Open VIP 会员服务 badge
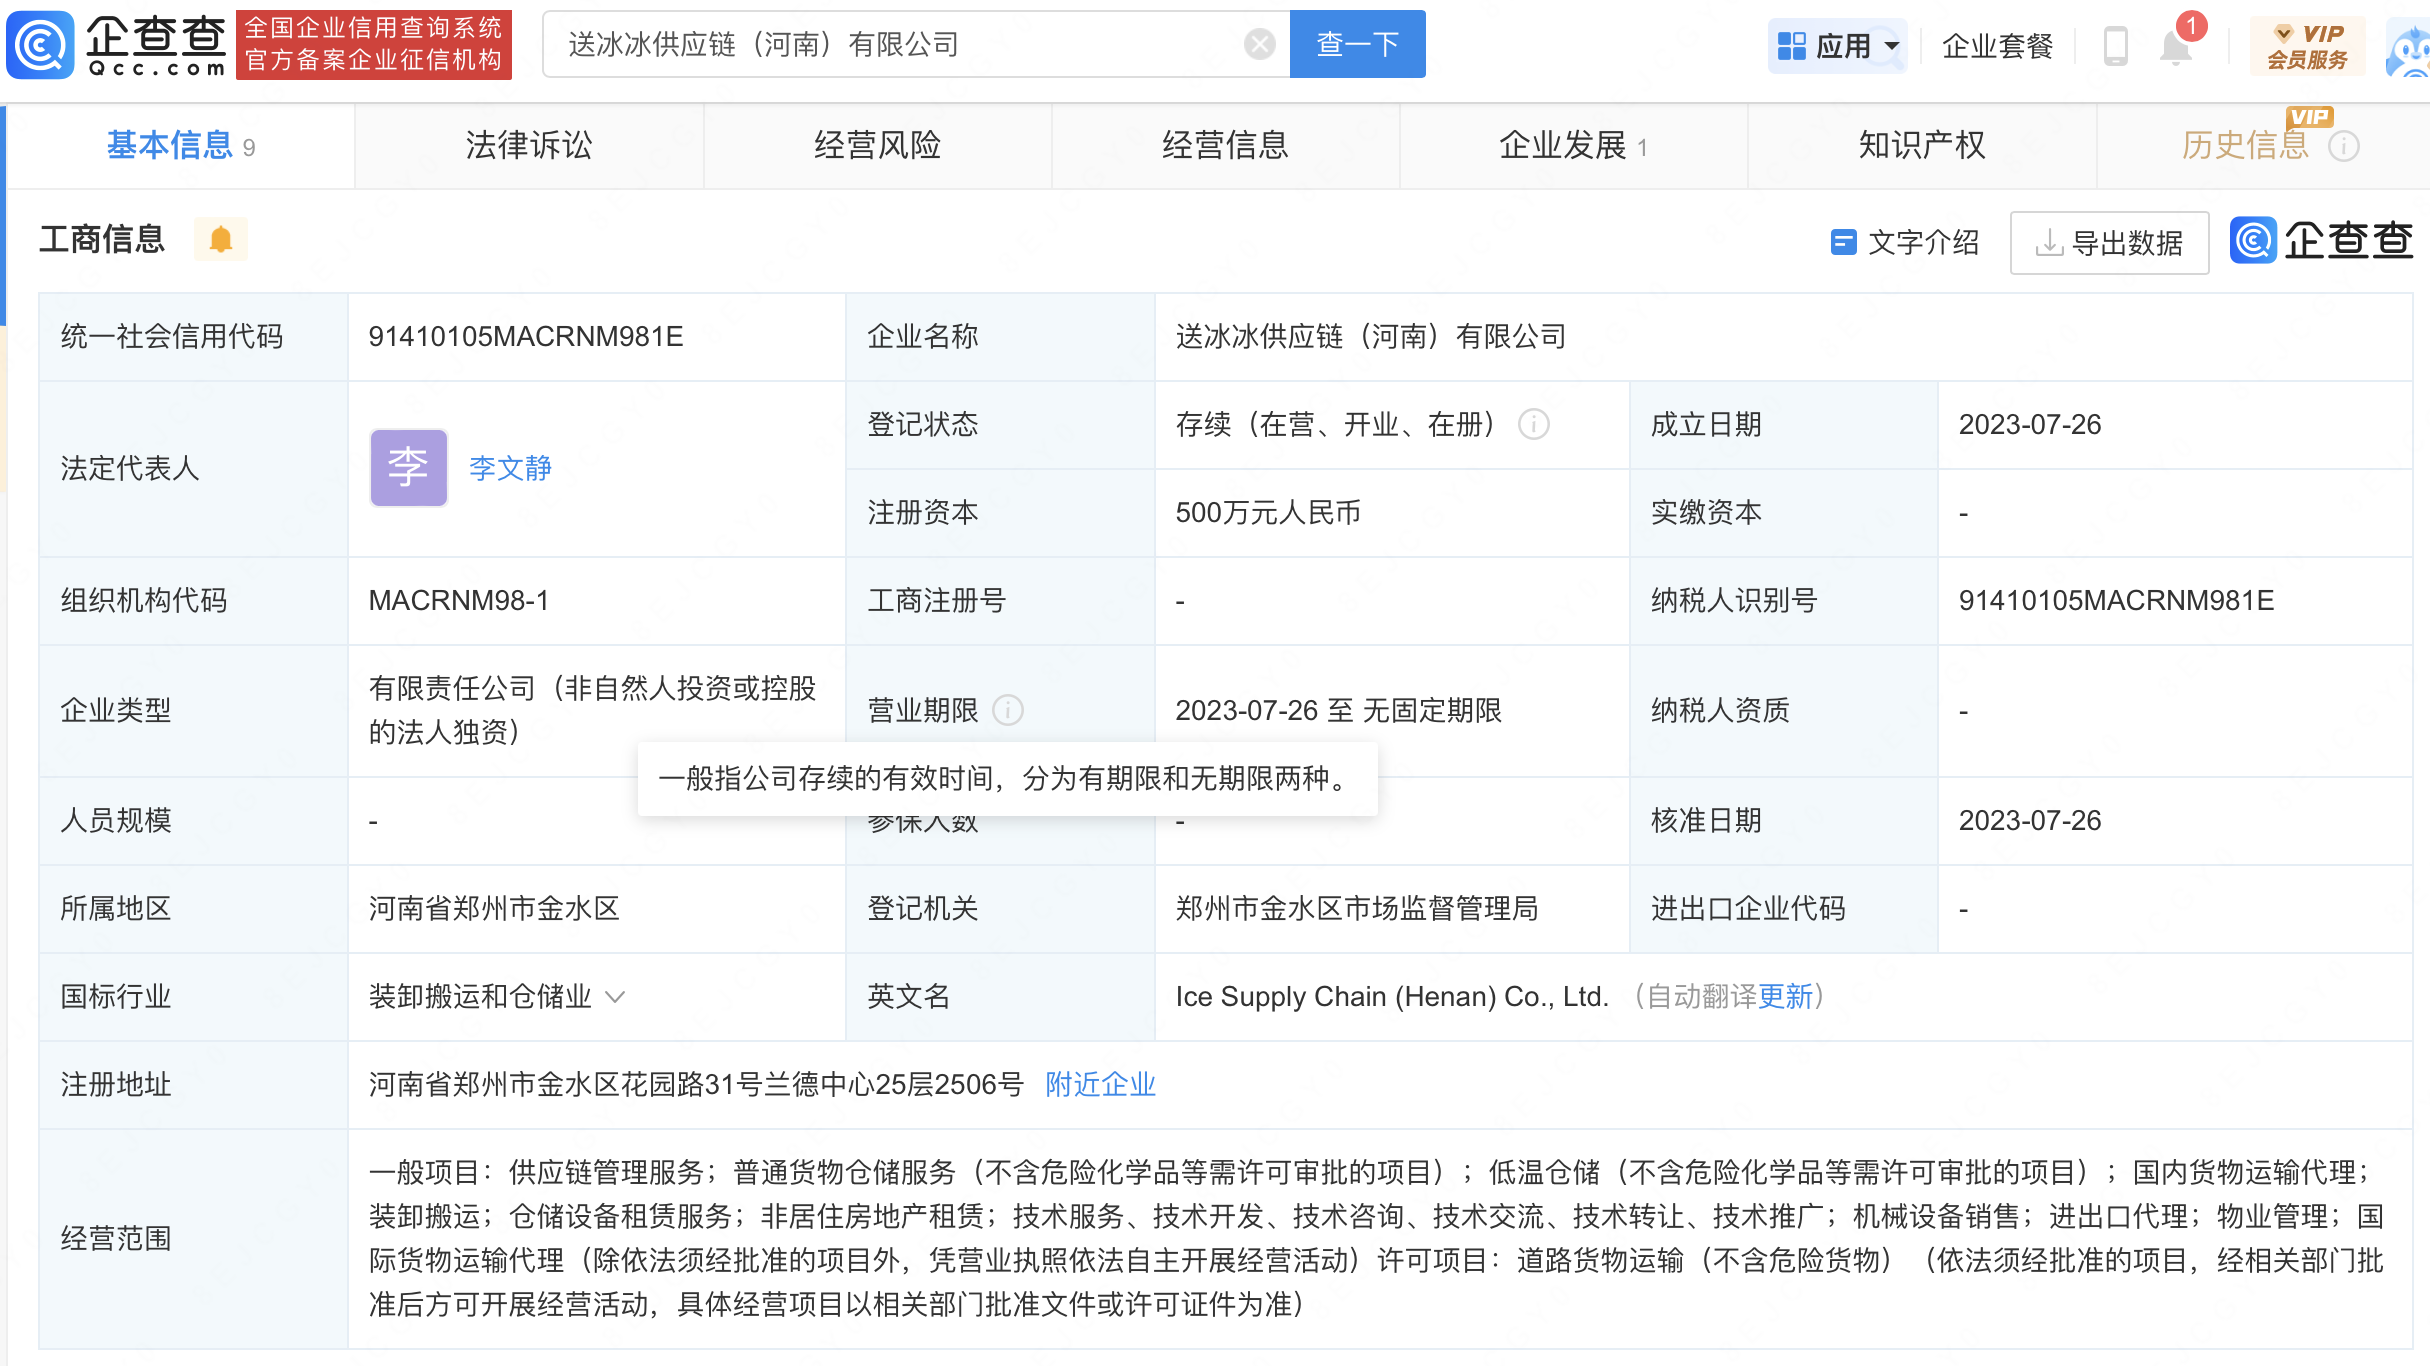 (x=2307, y=46)
